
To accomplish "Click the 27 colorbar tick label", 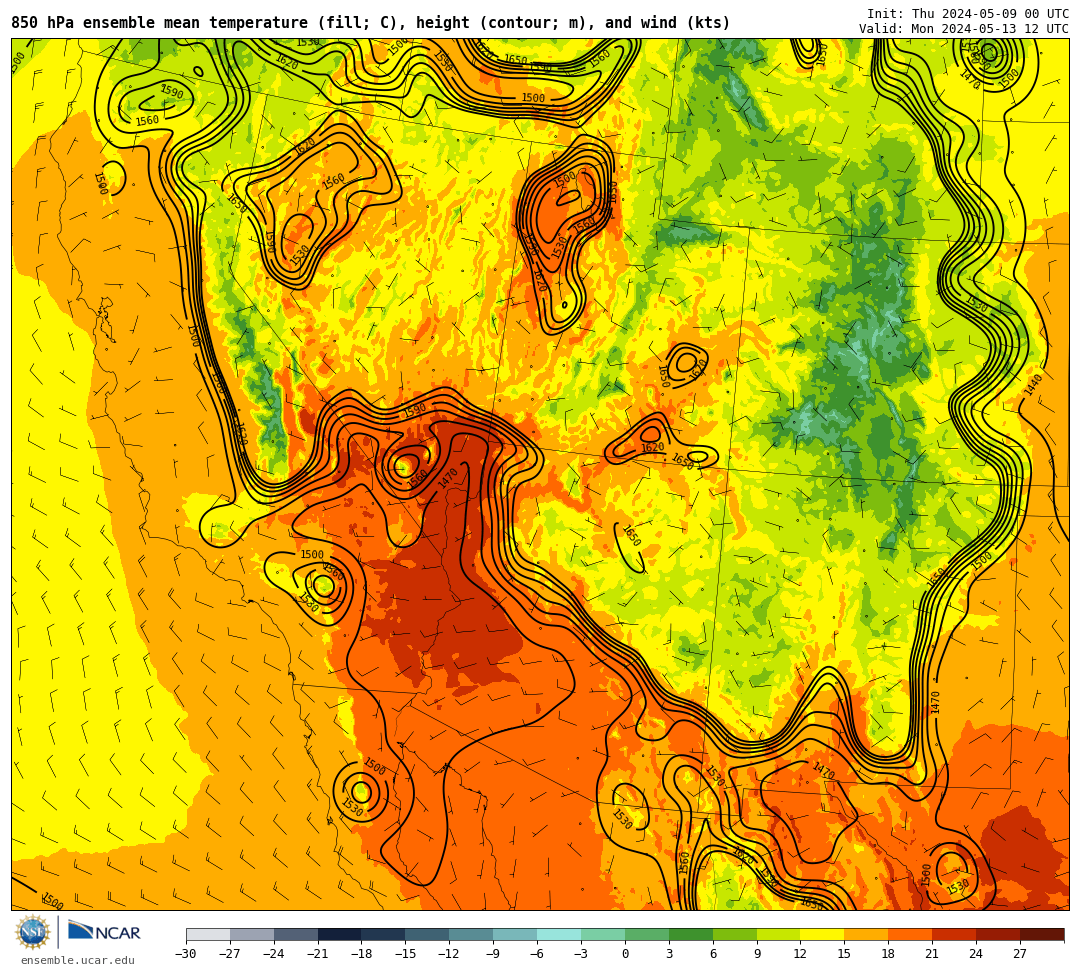I will (x=1020, y=954).
